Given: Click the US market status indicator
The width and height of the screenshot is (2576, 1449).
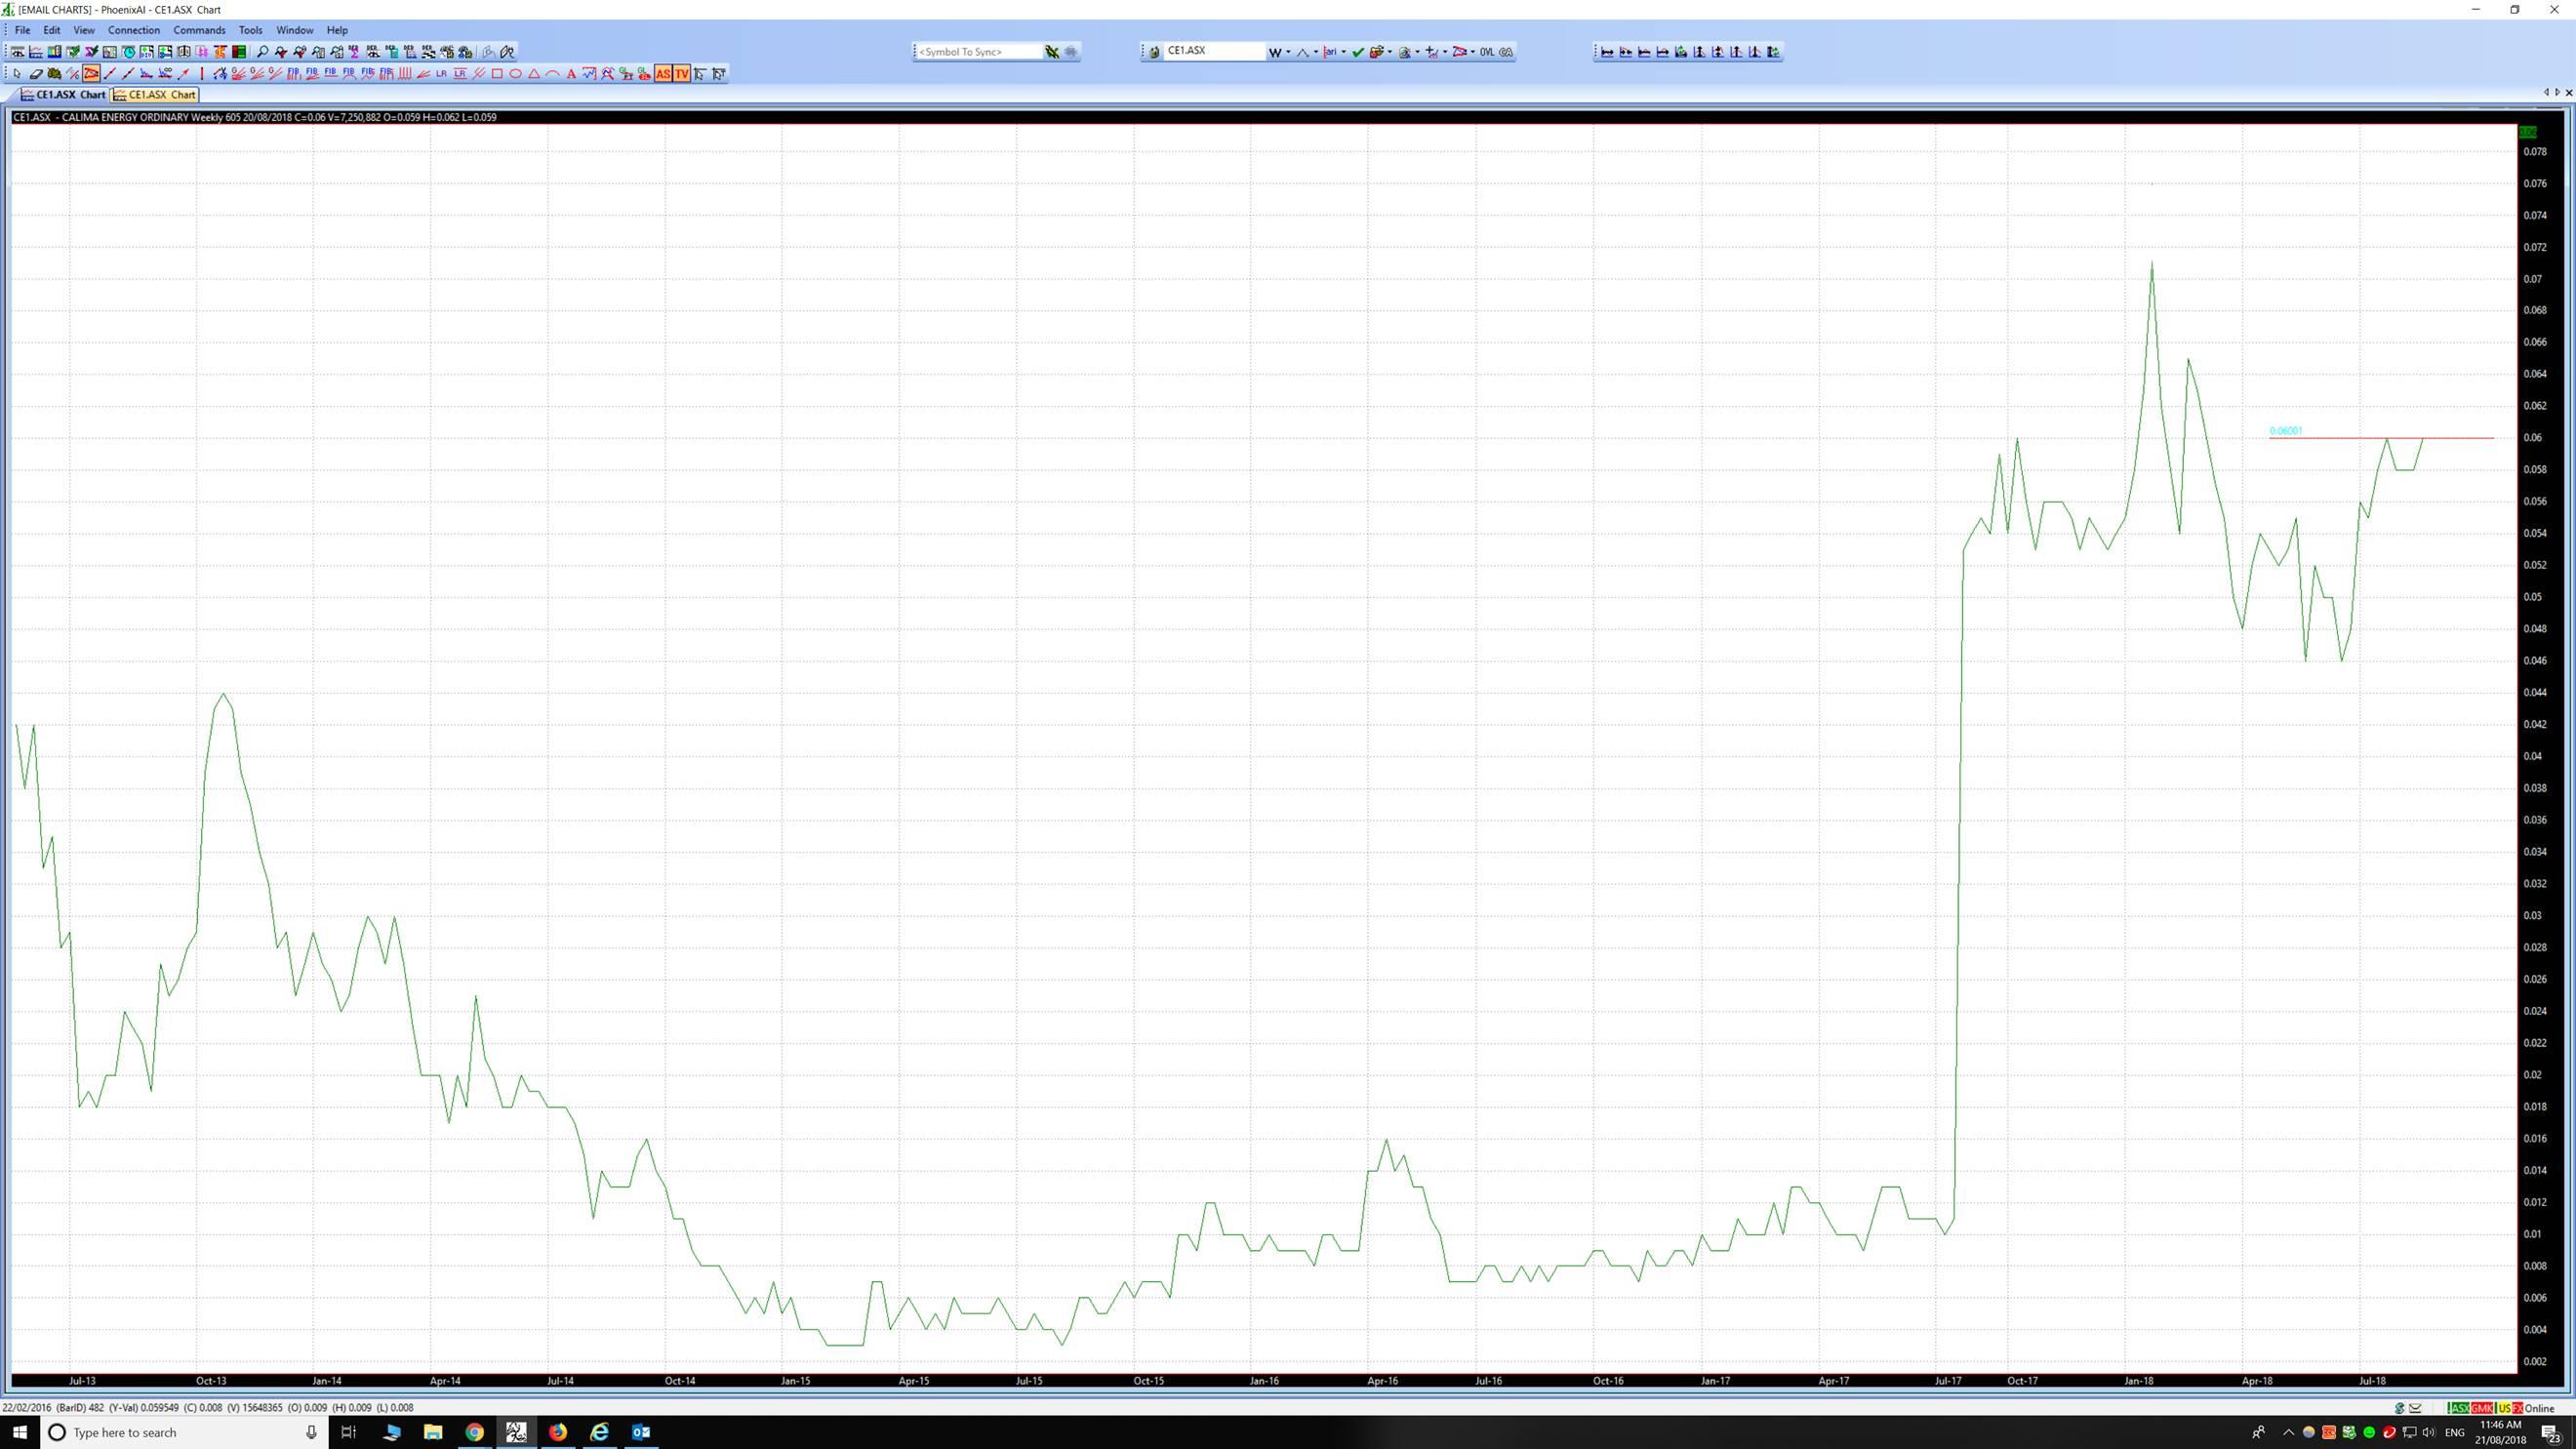Looking at the screenshot, I should tap(2504, 1408).
